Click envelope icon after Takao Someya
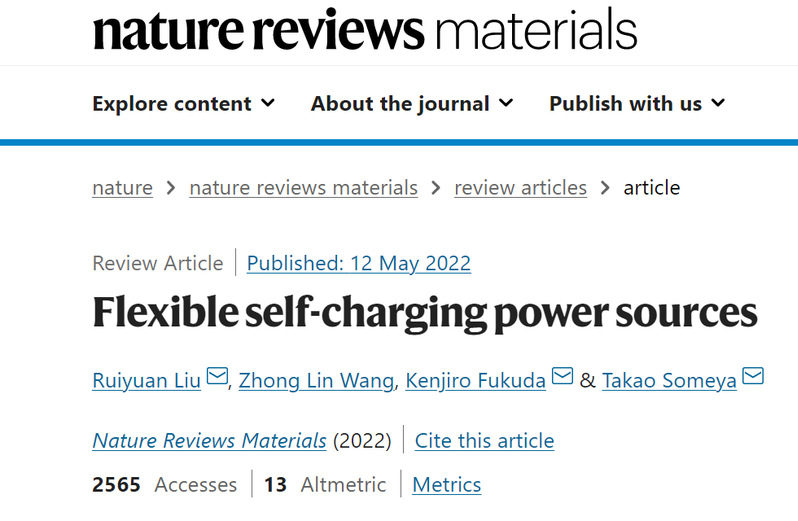The image size is (798, 521). (x=753, y=378)
